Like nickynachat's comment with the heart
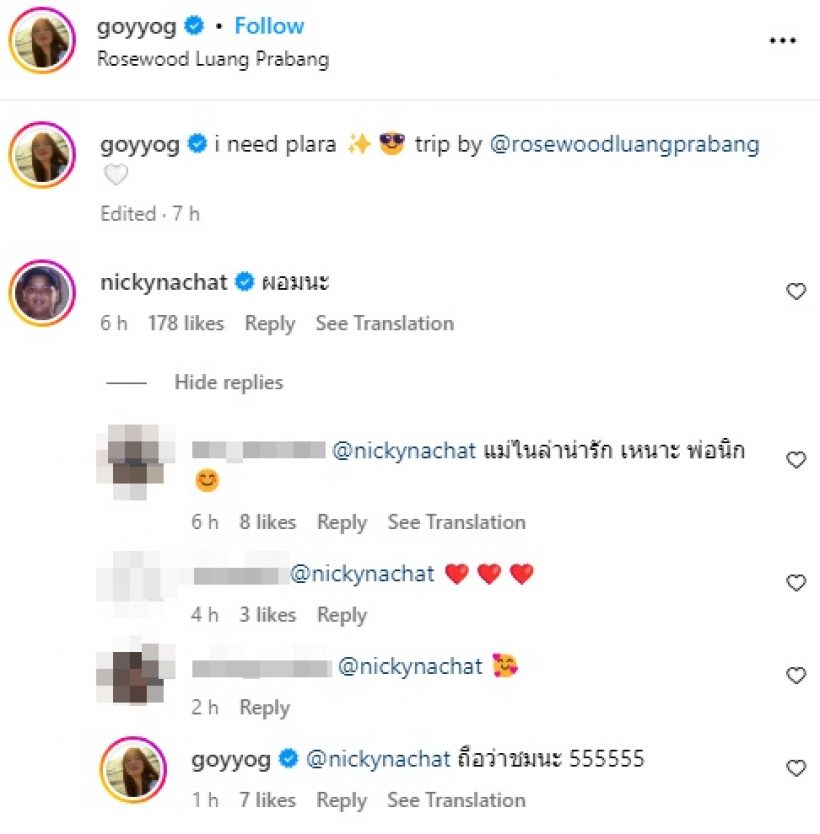Viewport: 820px width, 834px height. (x=796, y=291)
